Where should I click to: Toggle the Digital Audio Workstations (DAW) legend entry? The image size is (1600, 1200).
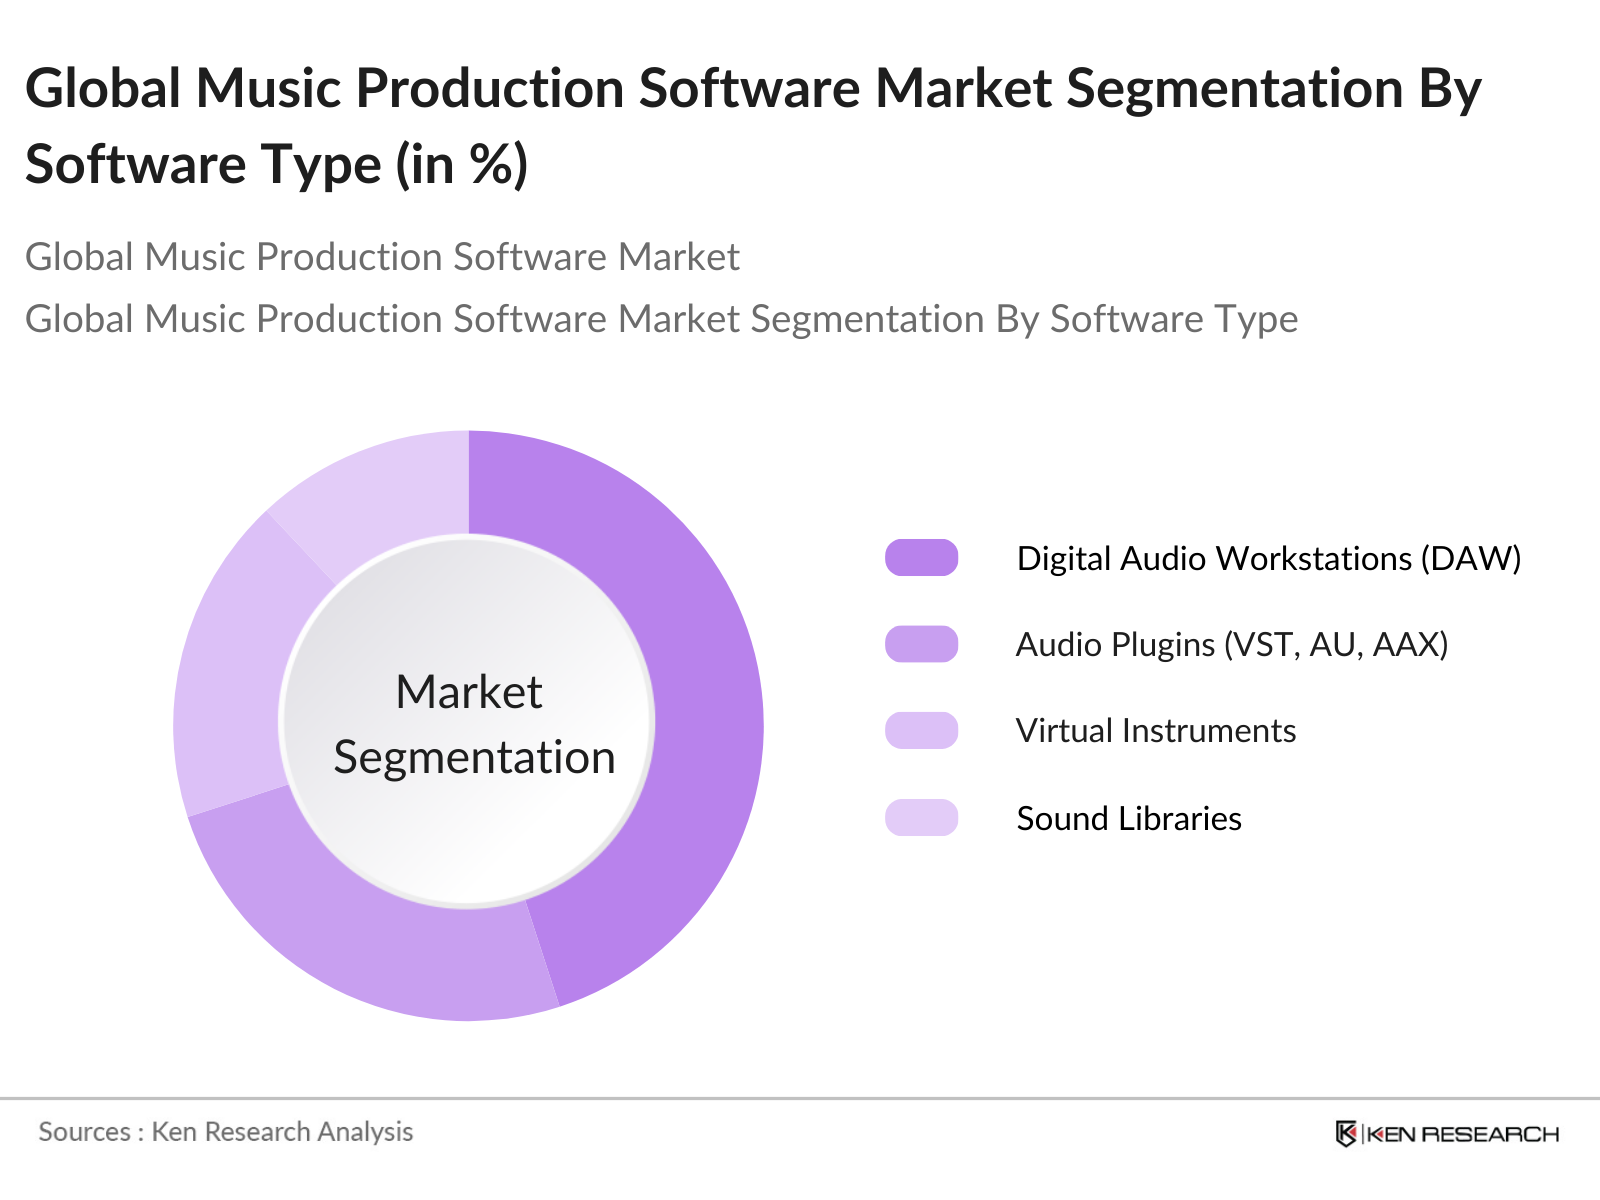(1270, 559)
